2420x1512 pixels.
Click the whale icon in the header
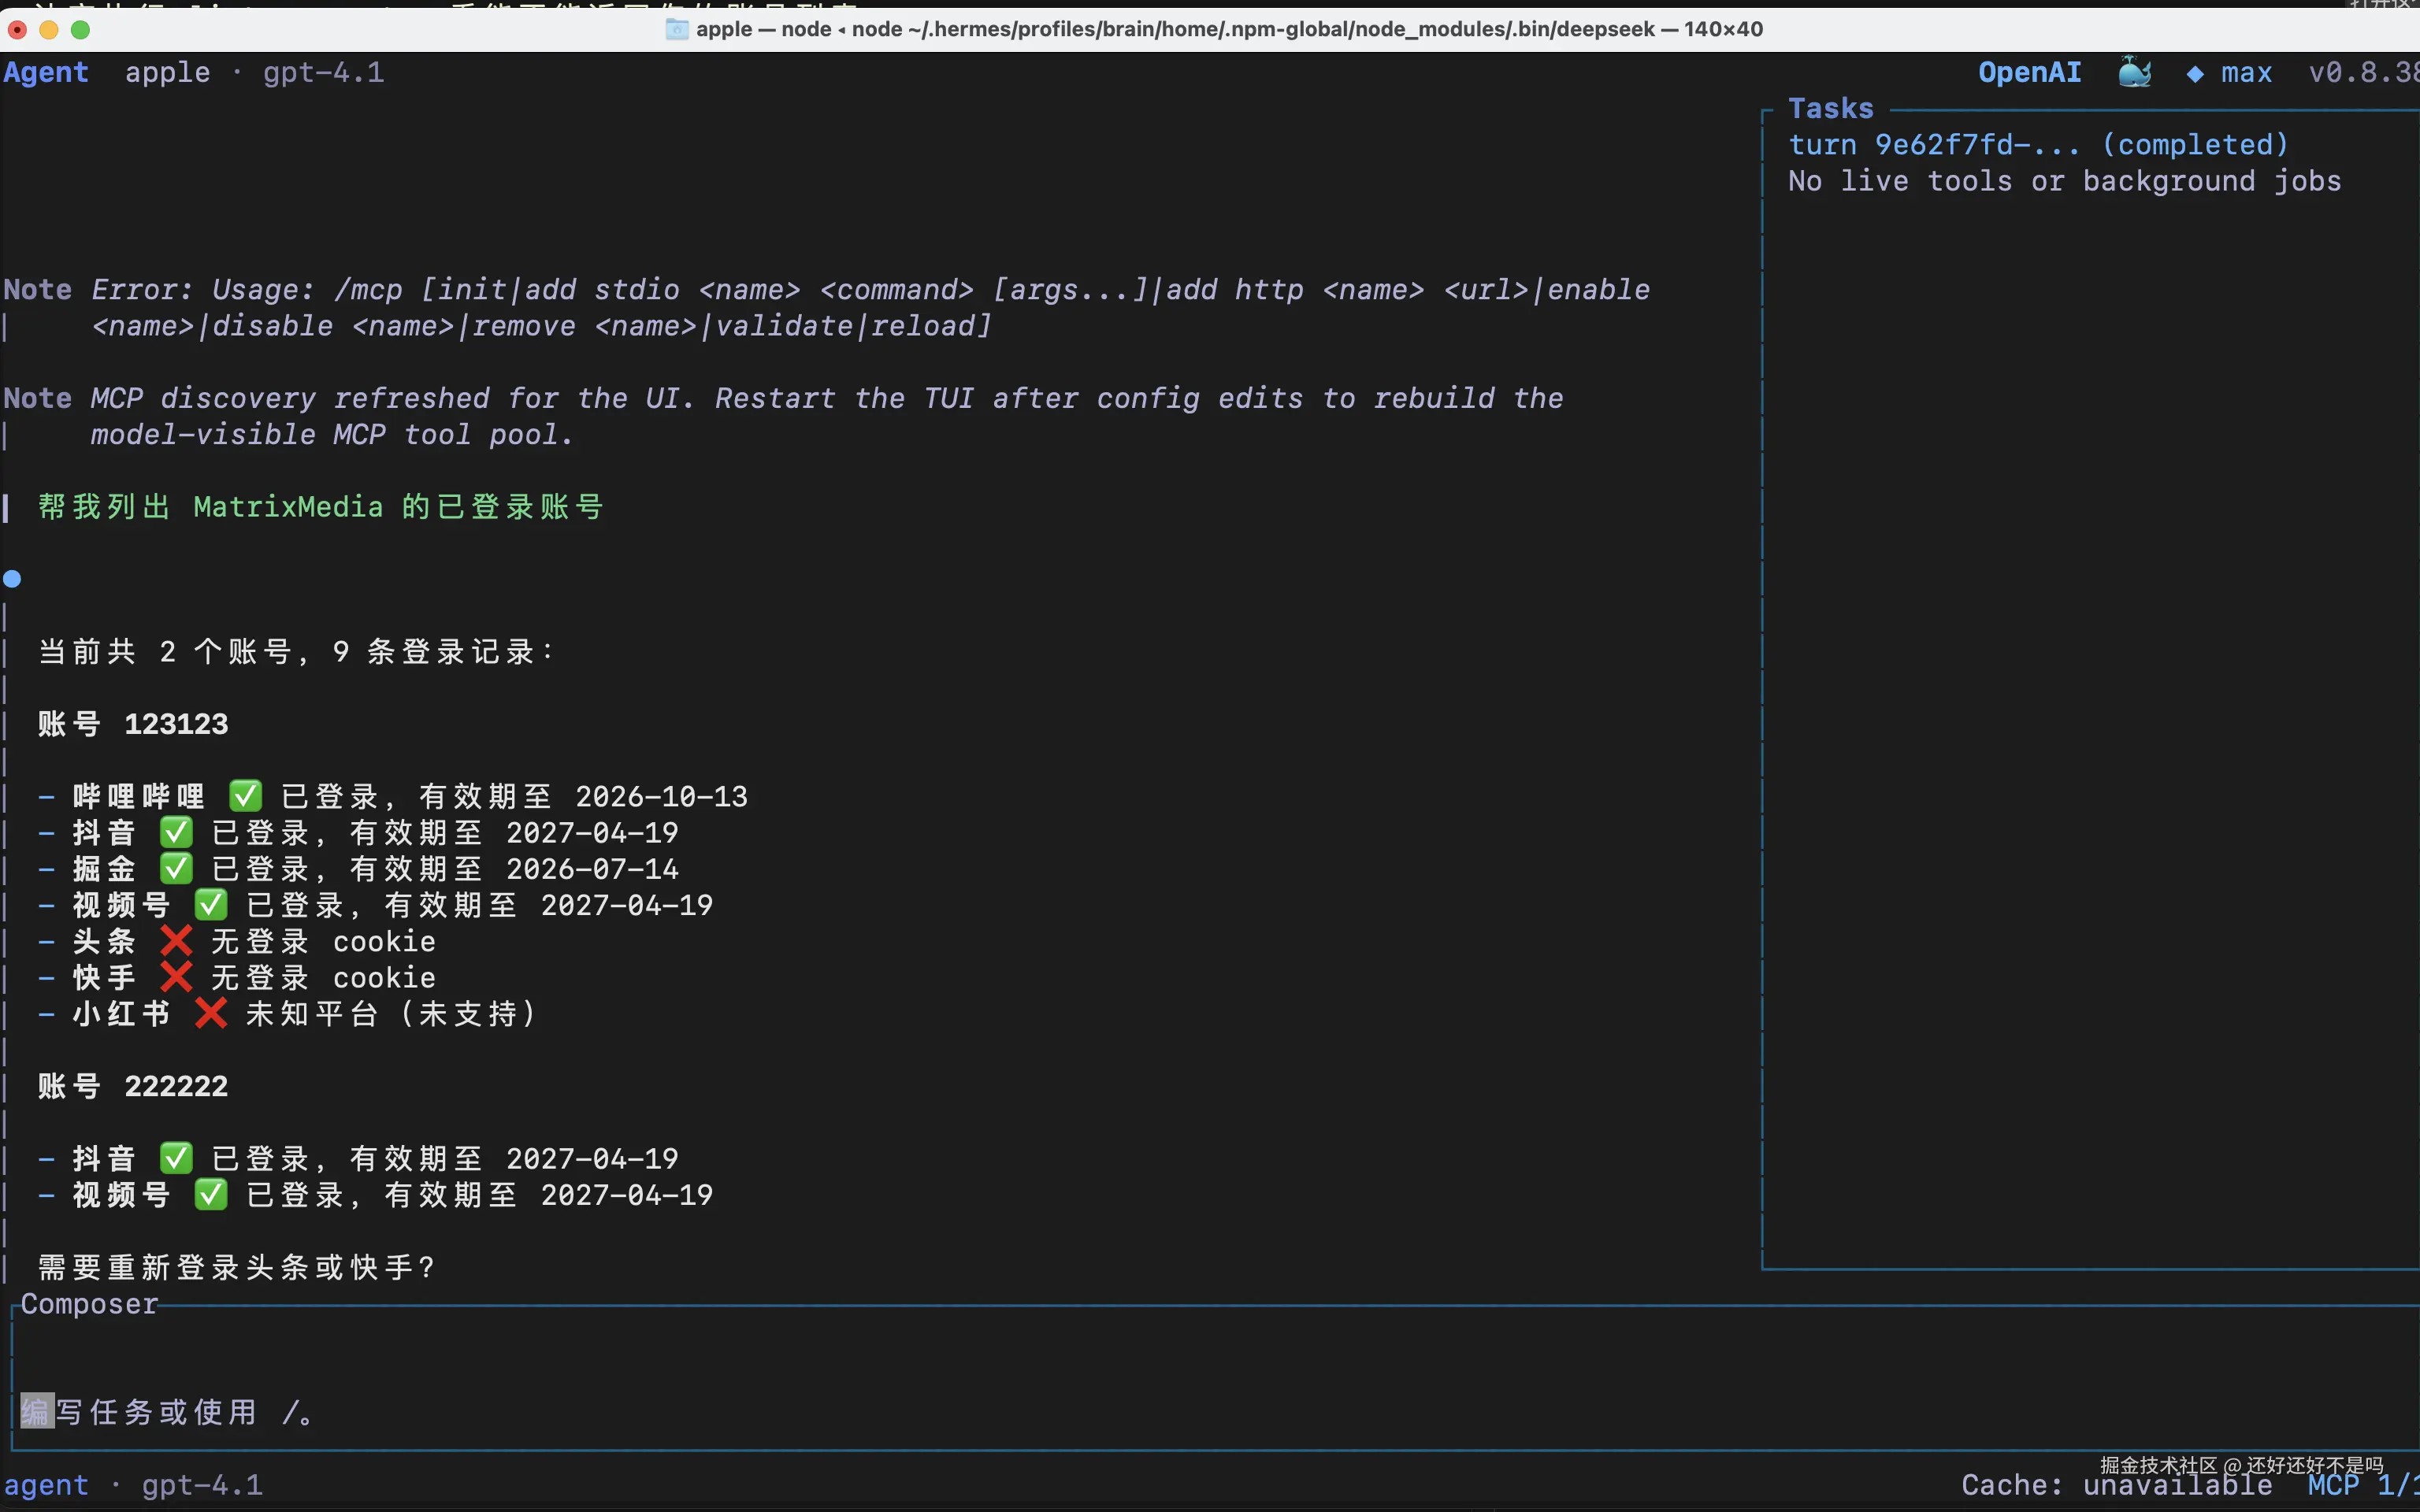(2135, 72)
